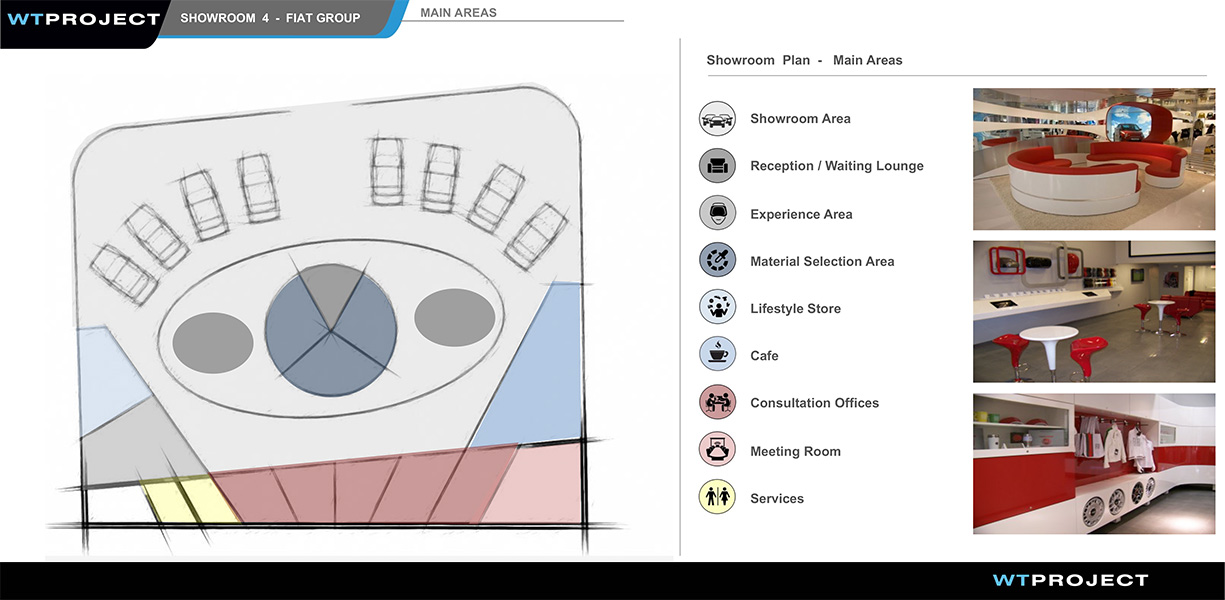Select the 'Showroom Area' legend label
The image size is (1225, 600).
(800, 119)
